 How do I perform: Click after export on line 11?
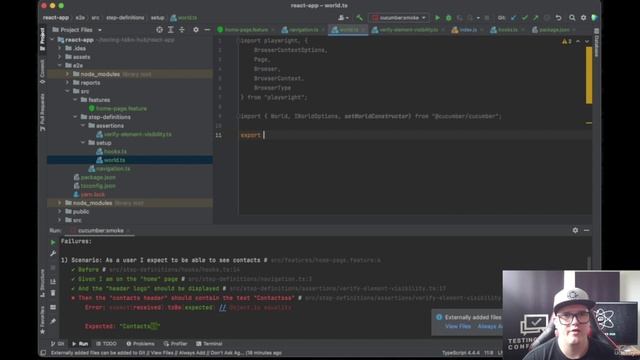click(264, 135)
